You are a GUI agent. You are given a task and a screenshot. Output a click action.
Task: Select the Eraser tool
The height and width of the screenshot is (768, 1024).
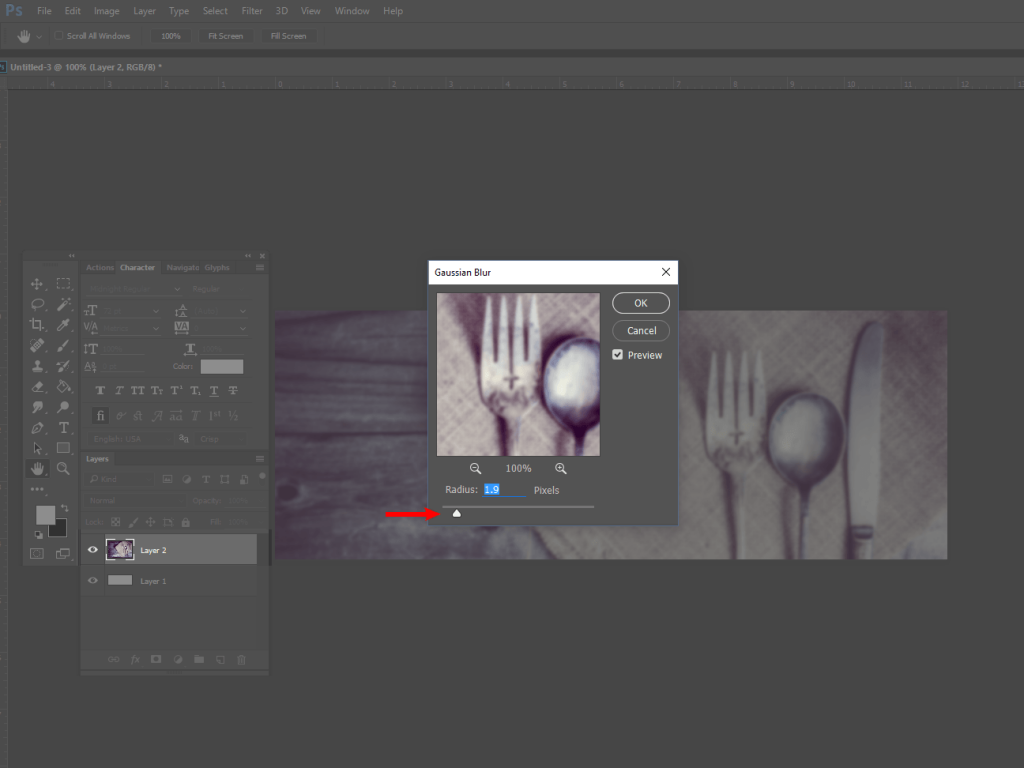point(37,387)
